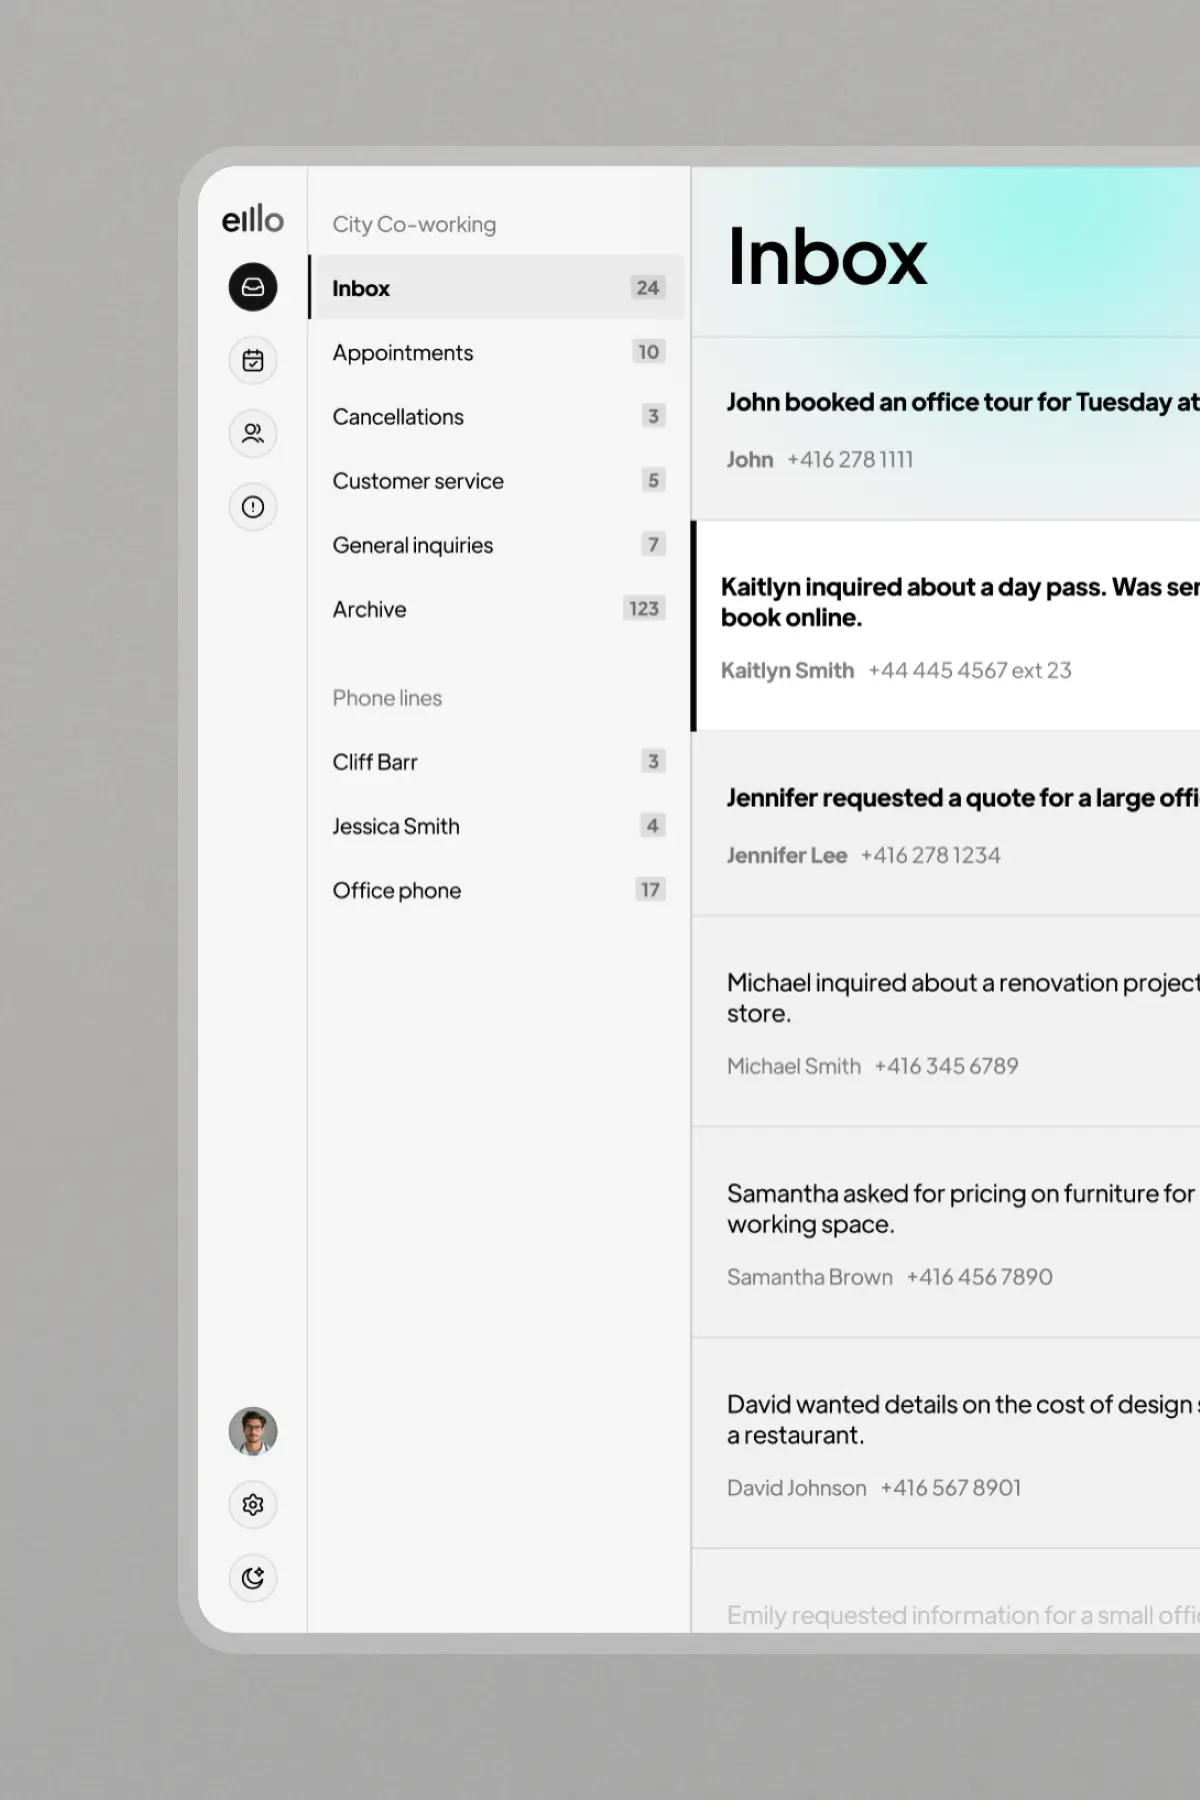
Task: Toggle dark mode moon icon
Action: [x=253, y=1578]
